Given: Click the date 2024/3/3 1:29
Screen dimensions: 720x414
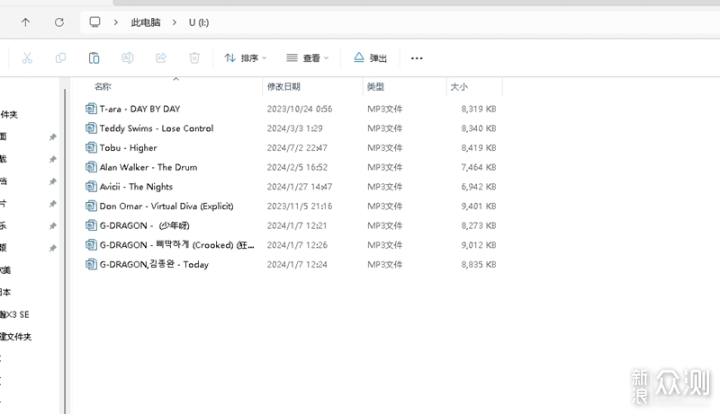Looking at the screenshot, I should 295,128.
